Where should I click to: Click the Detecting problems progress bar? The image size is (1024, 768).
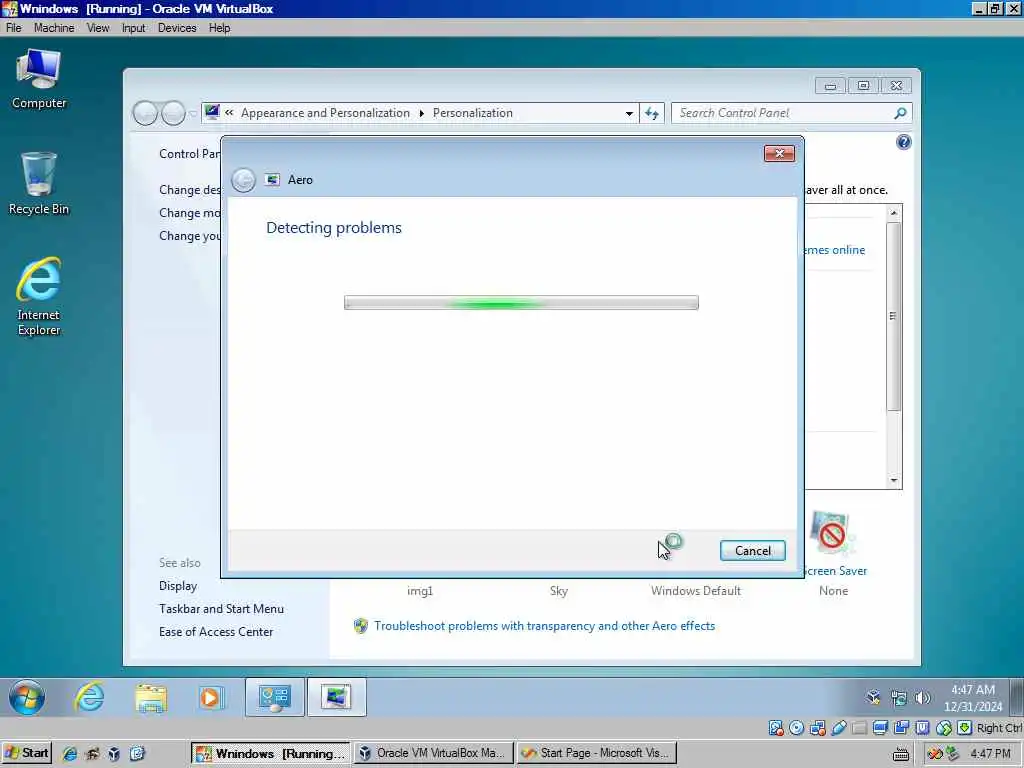click(521, 302)
